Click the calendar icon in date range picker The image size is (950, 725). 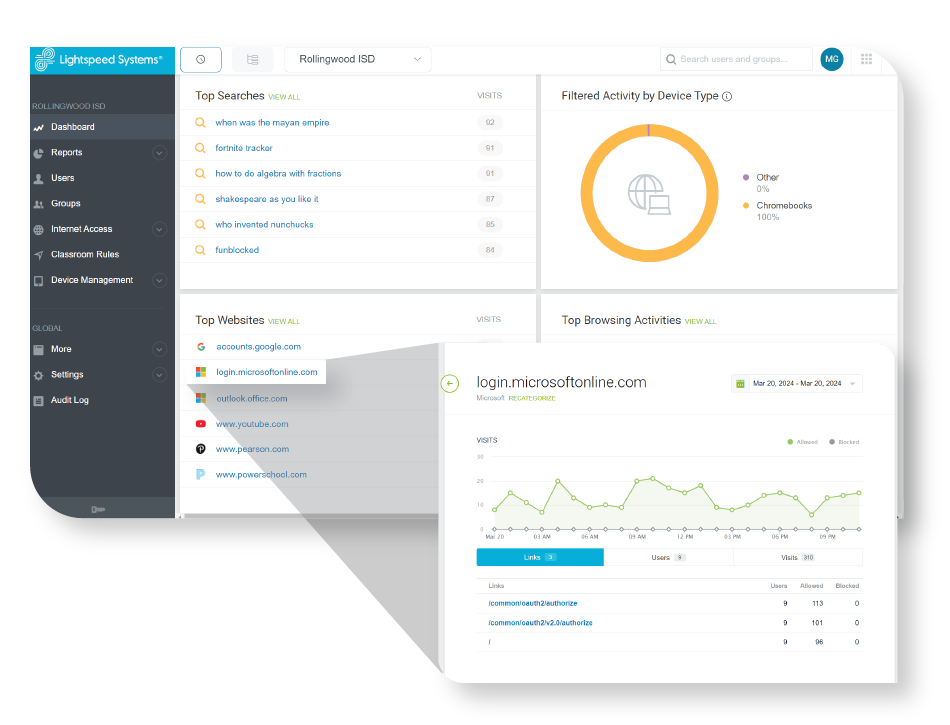740,383
